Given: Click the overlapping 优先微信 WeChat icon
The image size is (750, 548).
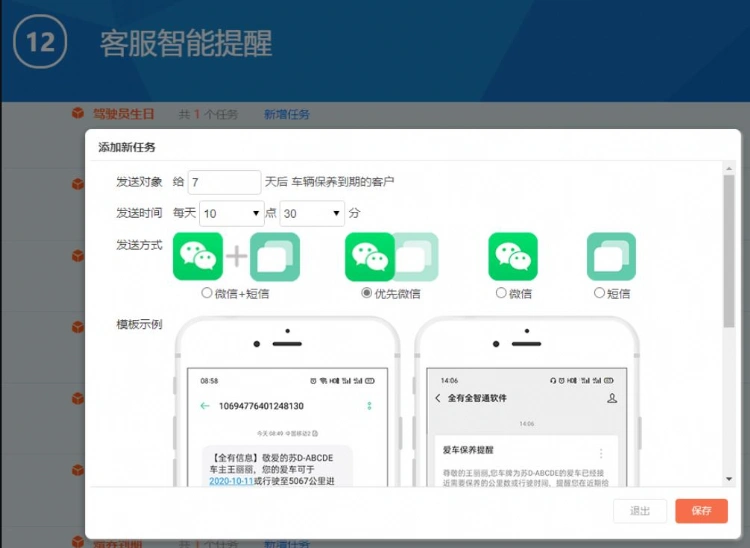Looking at the screenshot, I should coord(370,257).
